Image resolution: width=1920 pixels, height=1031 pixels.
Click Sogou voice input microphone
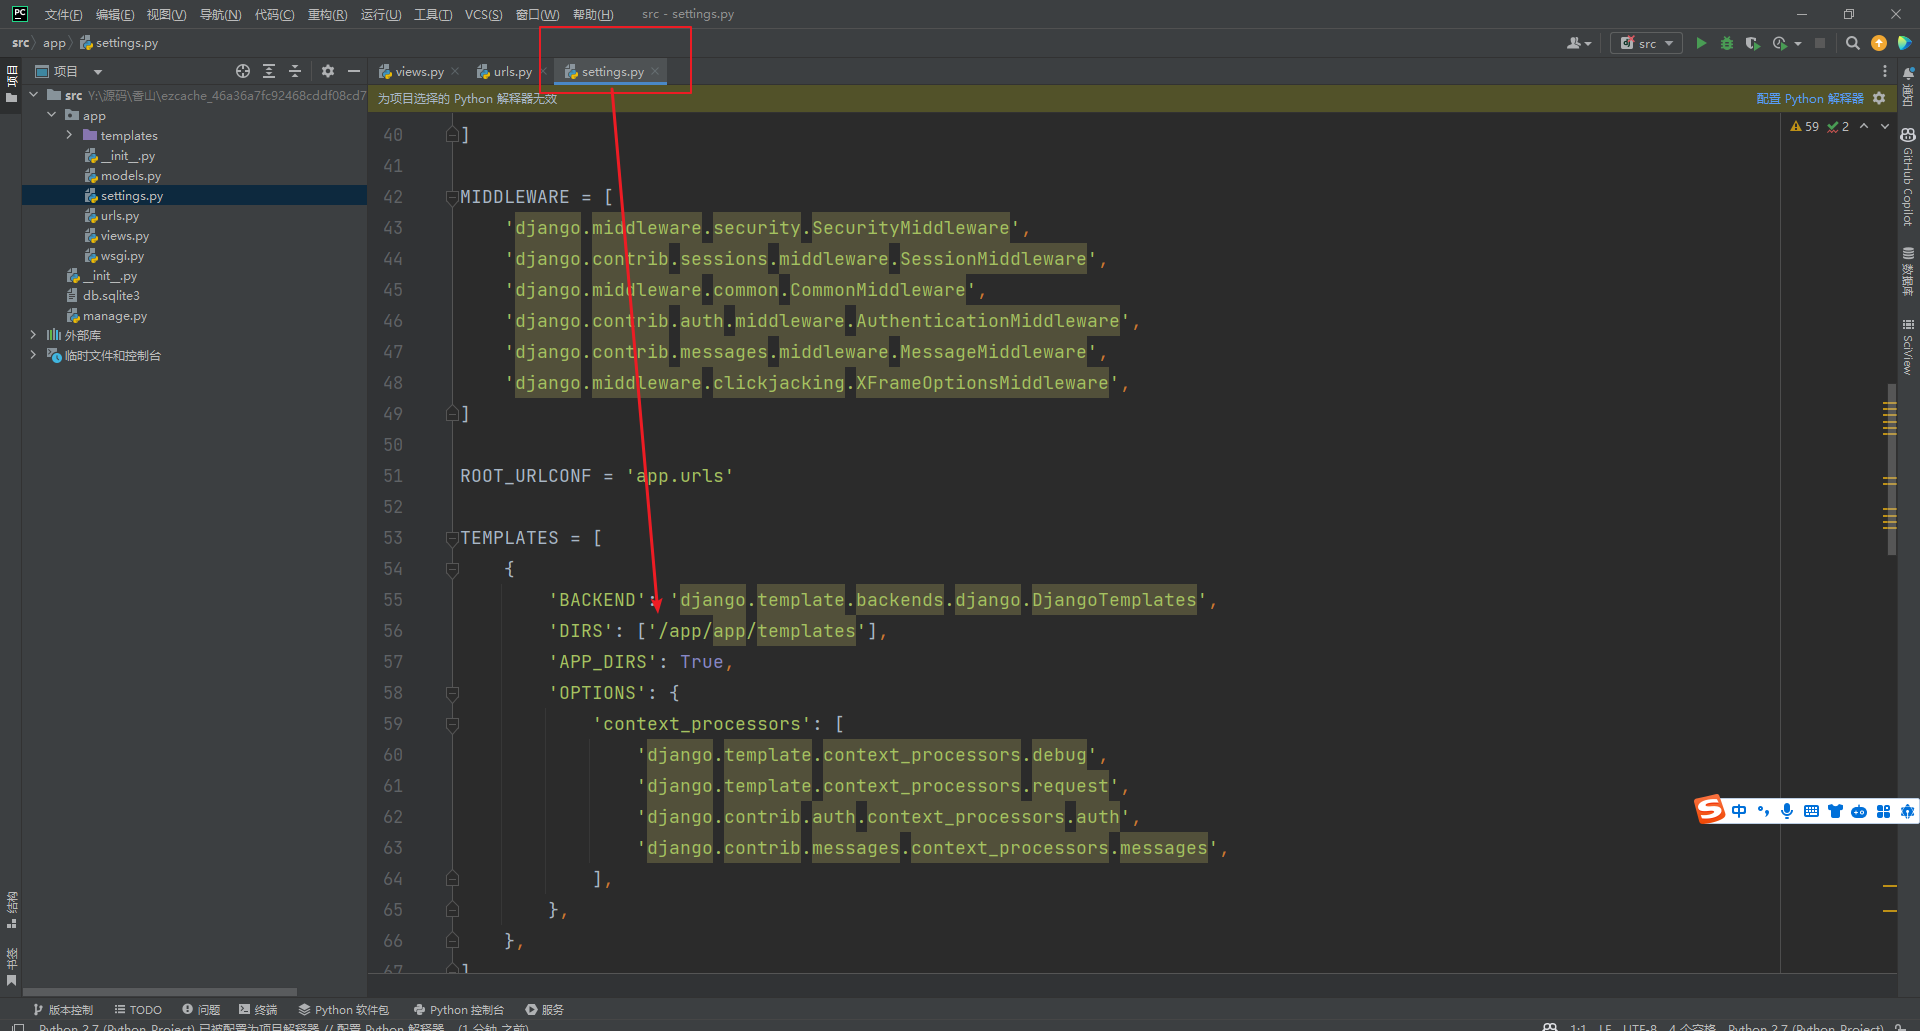(x=1787, y=811)
